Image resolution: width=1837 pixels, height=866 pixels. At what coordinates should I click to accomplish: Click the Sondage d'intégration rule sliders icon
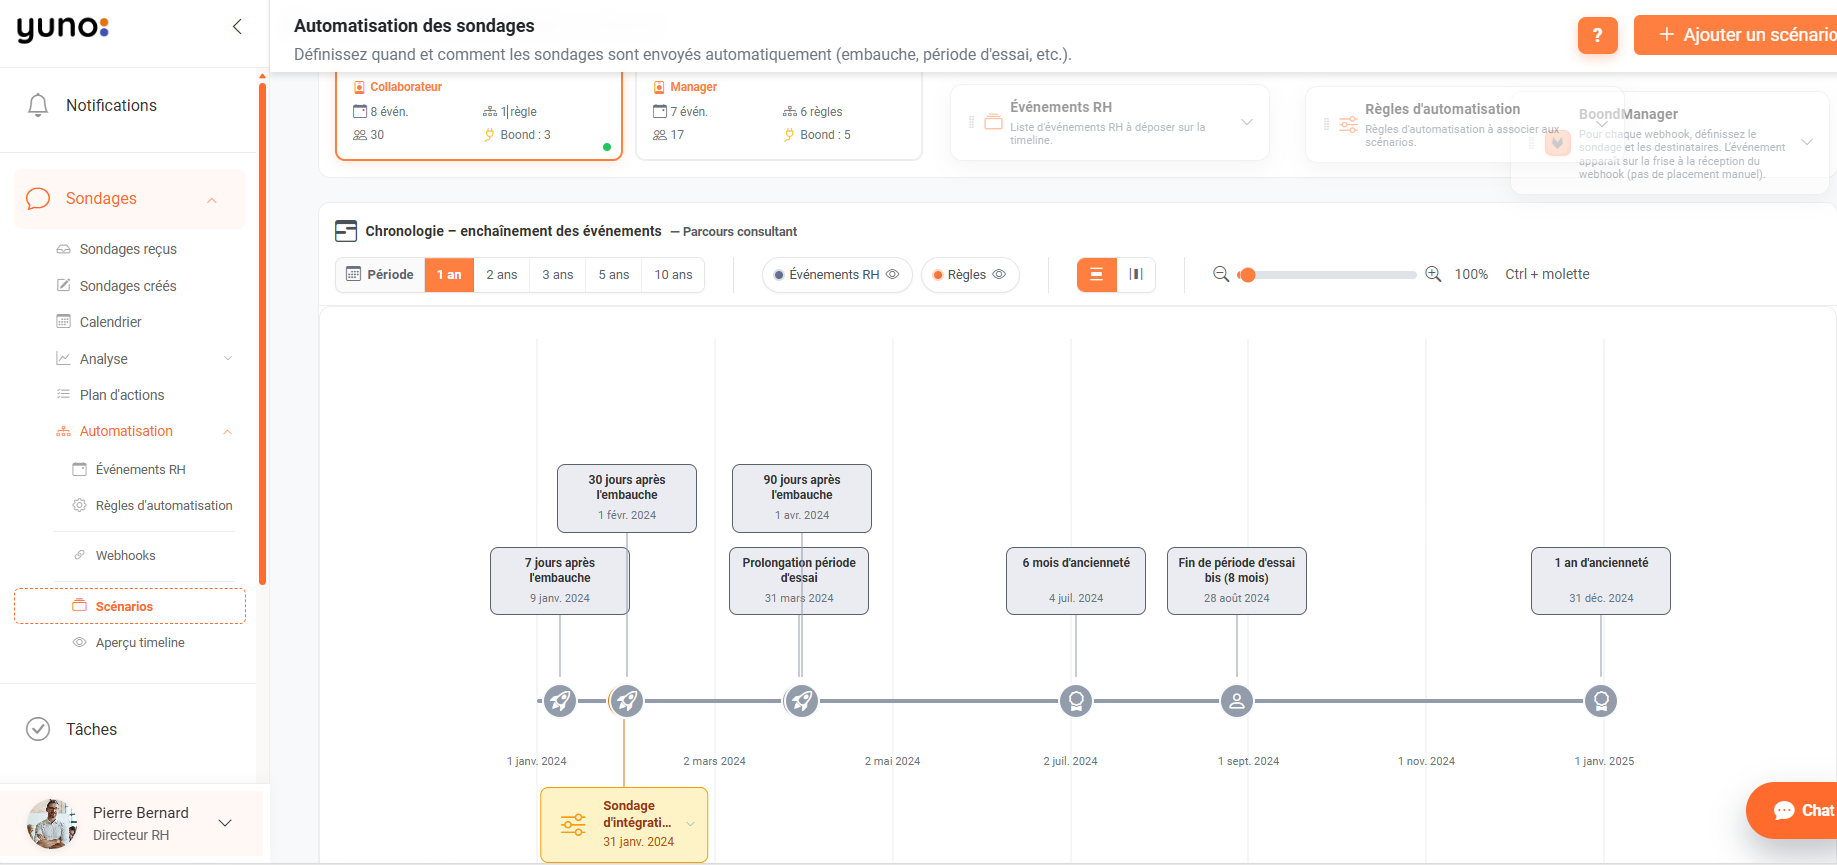pyautogui.click(x=574, y=825)
